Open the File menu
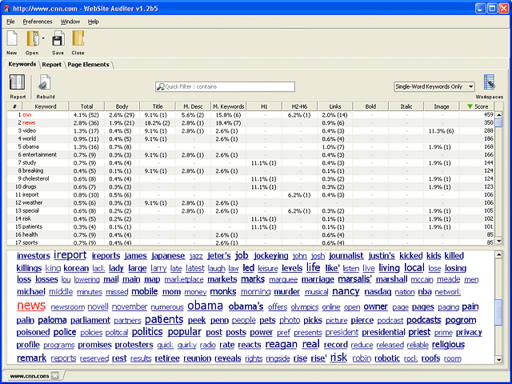The image size is (512, 384). pyautogui.click(x=11, y=22)
